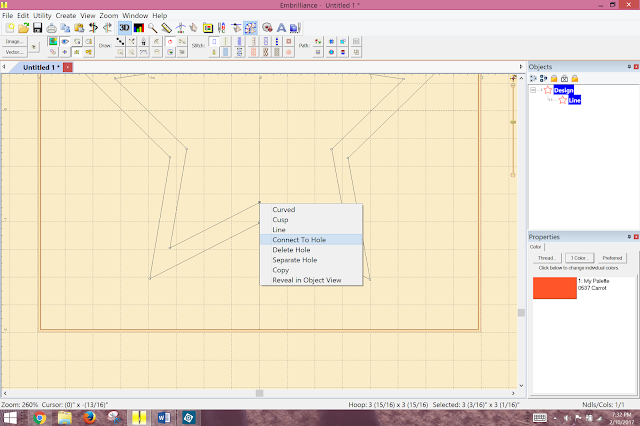Click the Preferred button
The width and height of the screenshot is (640, 426).
point(613,258)
